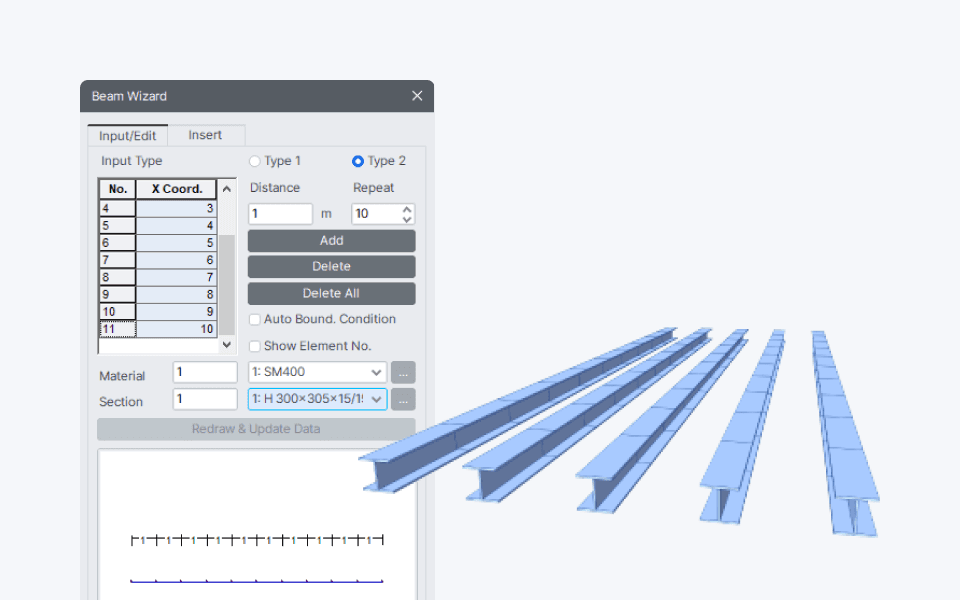Open material browse ellipsis button
960x600 pixels.
tap(403, 372)
